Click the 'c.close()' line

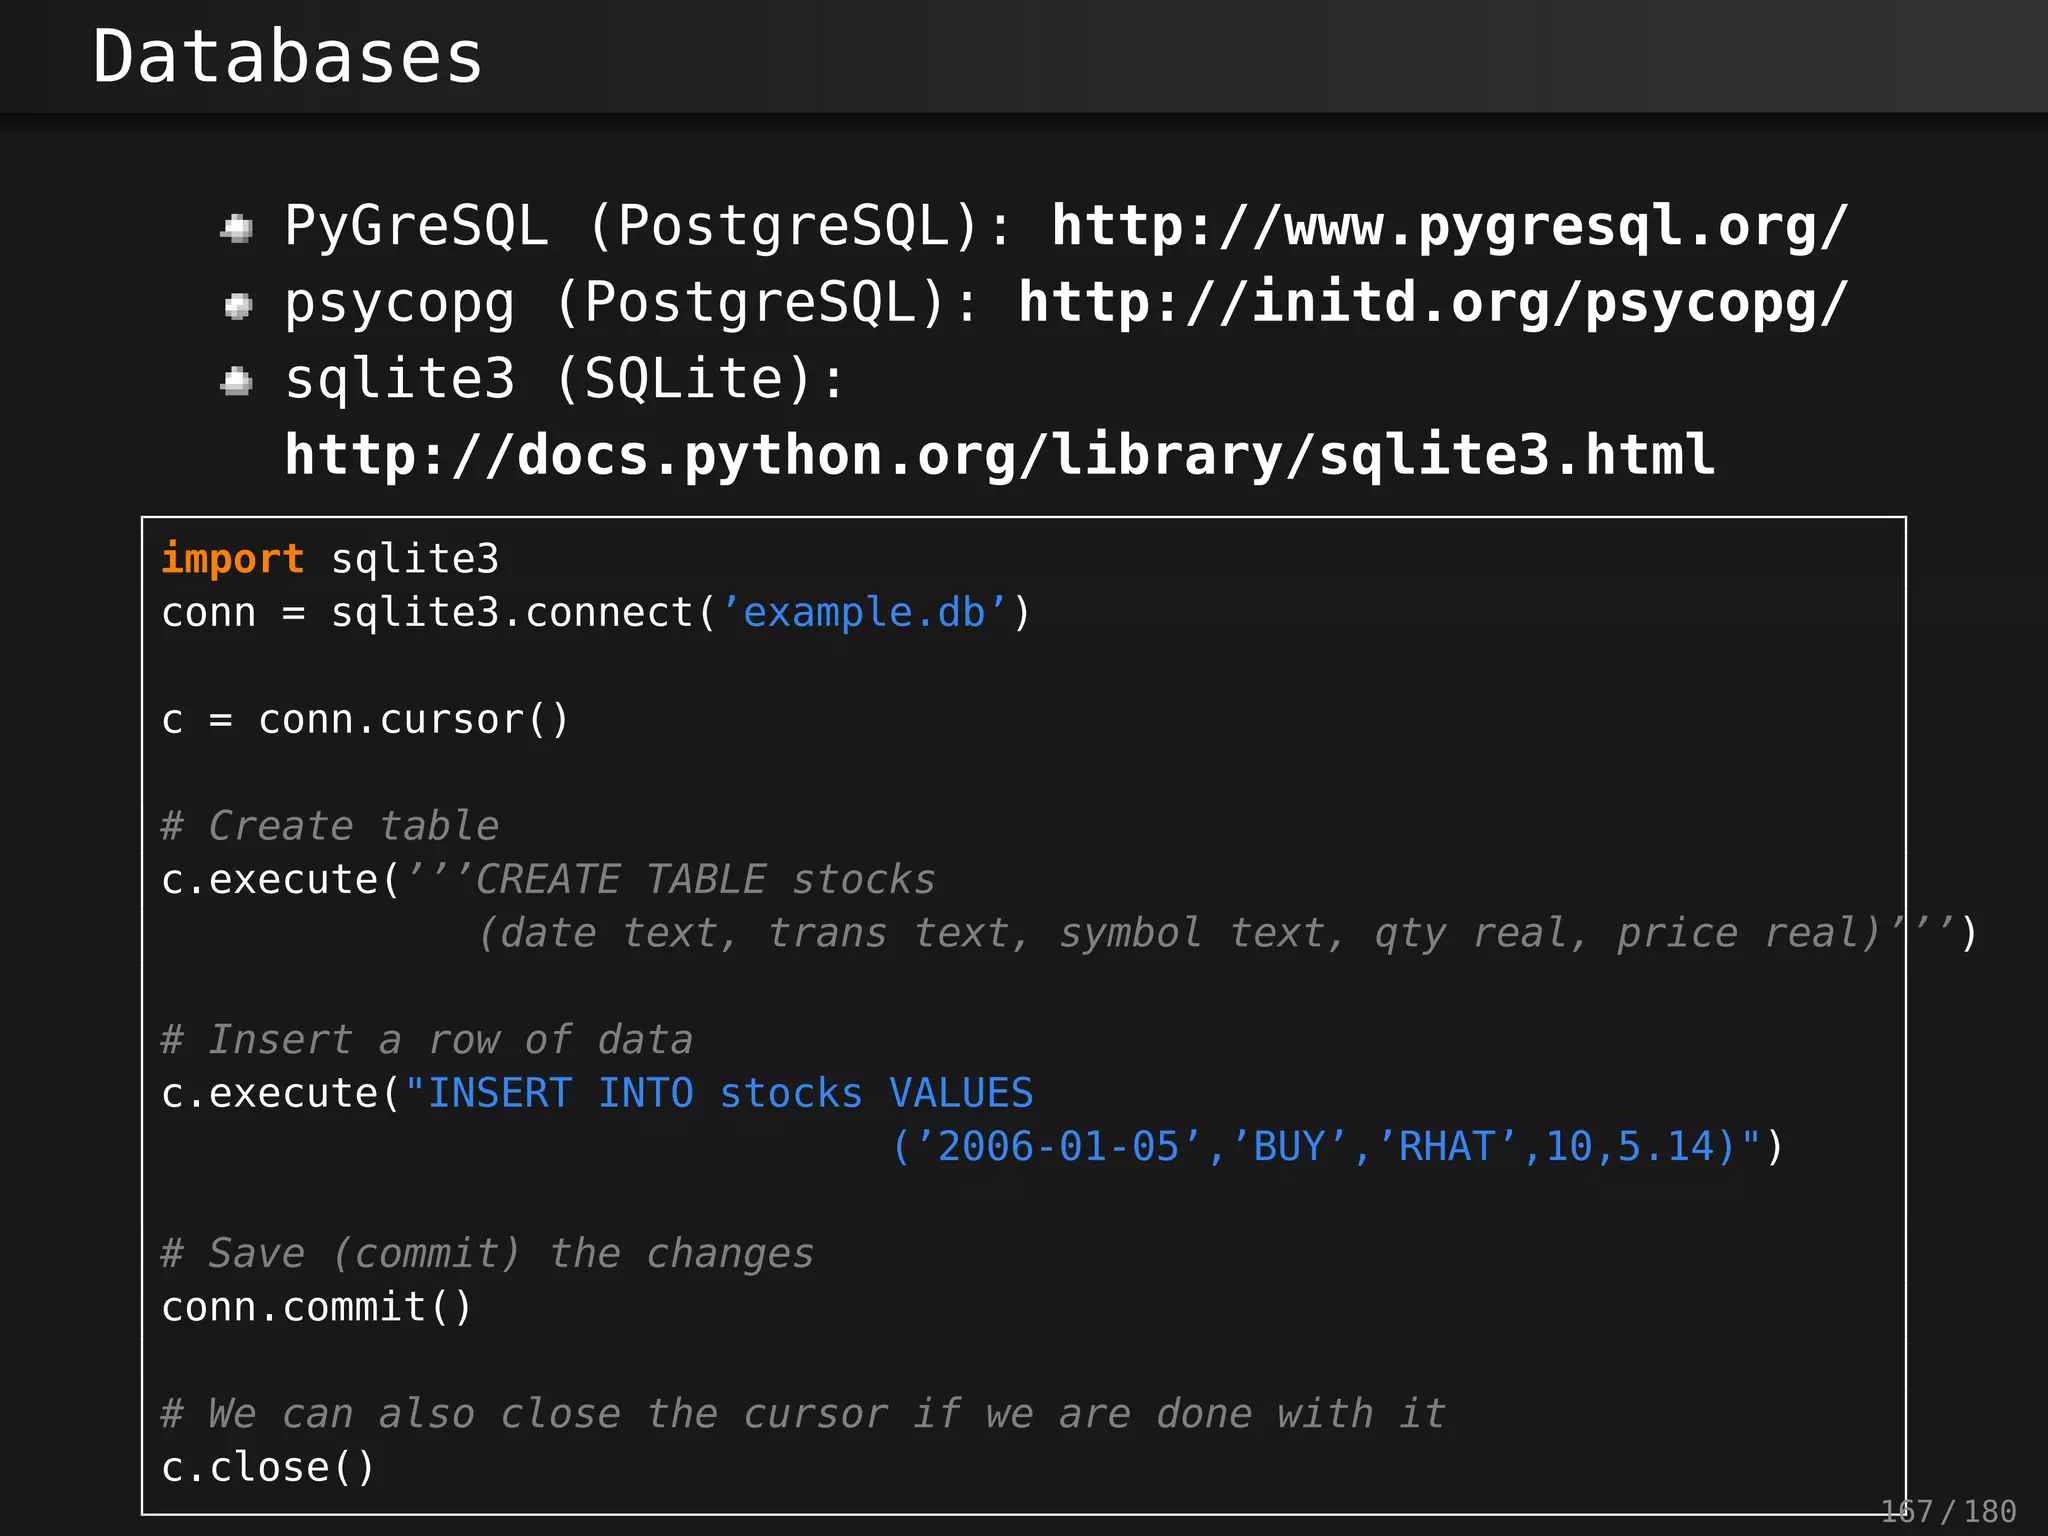tap(268, 1468)
